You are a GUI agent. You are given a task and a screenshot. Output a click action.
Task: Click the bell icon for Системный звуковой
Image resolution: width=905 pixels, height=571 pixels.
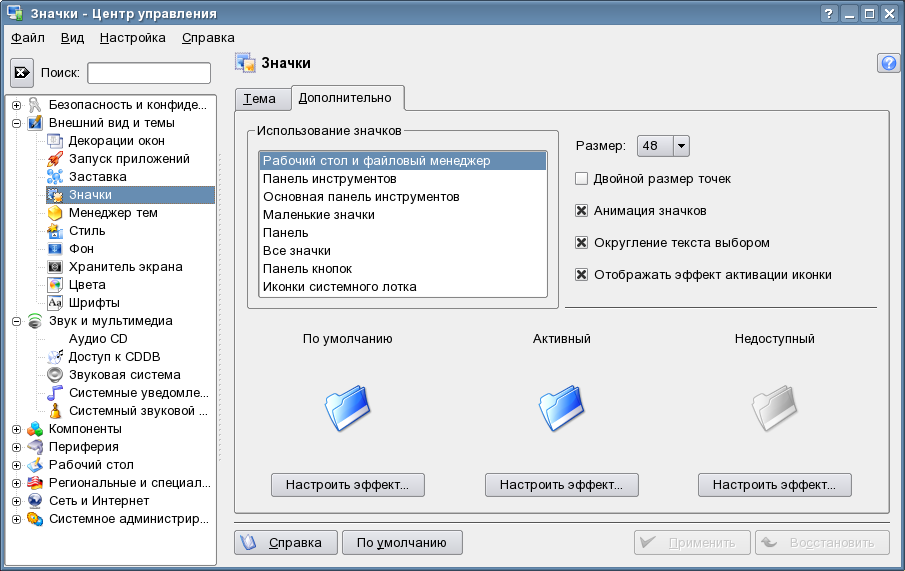55,411
